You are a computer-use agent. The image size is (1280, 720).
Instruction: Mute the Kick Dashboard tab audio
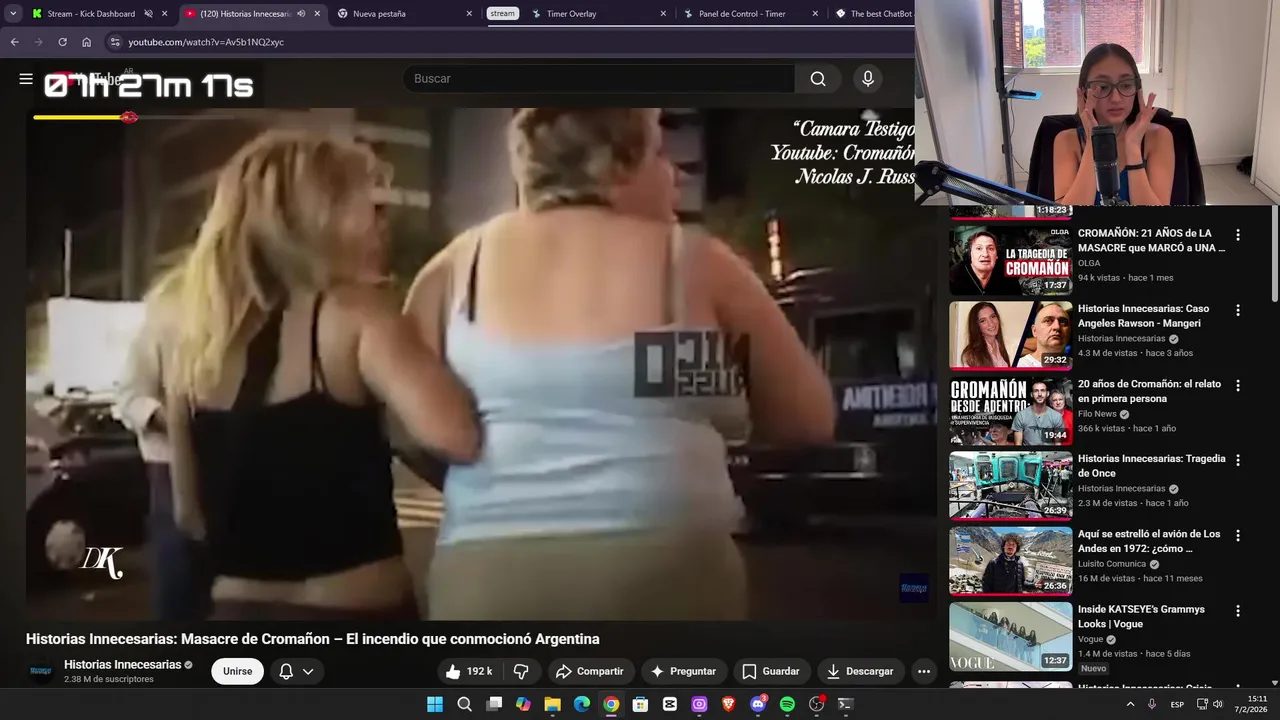point(148,14)
